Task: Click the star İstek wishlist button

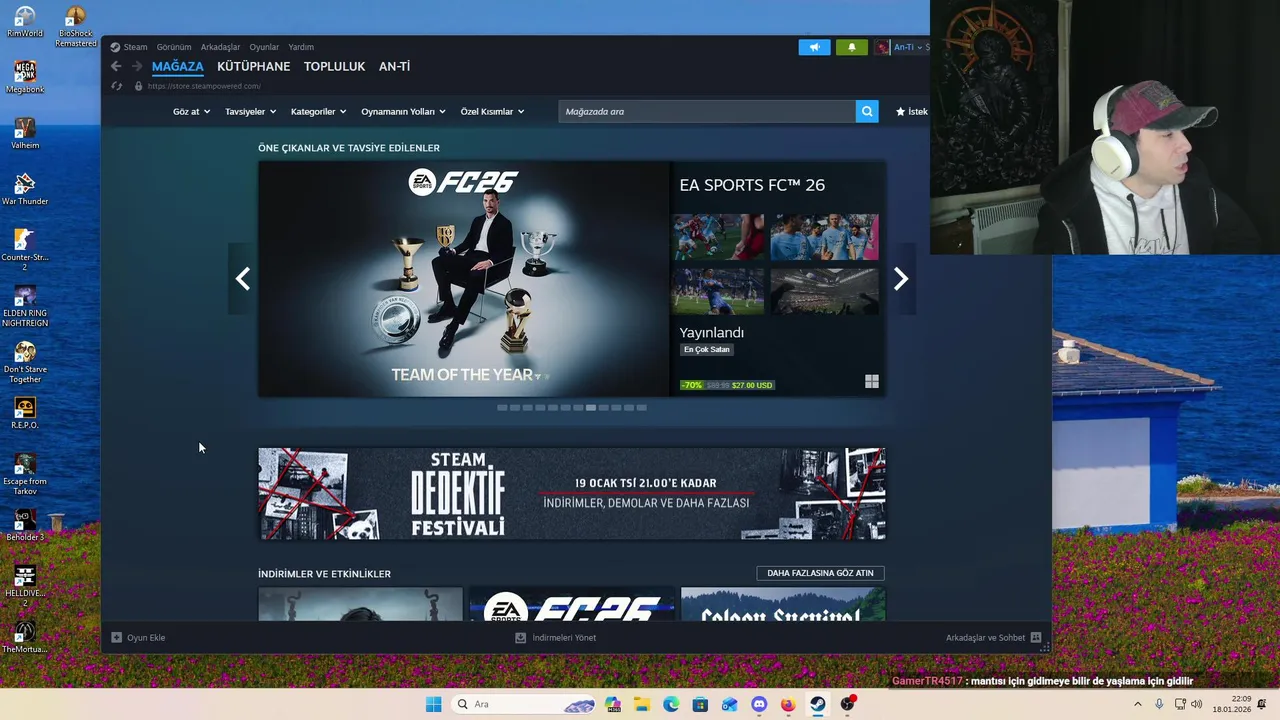Action: point(911,111)
